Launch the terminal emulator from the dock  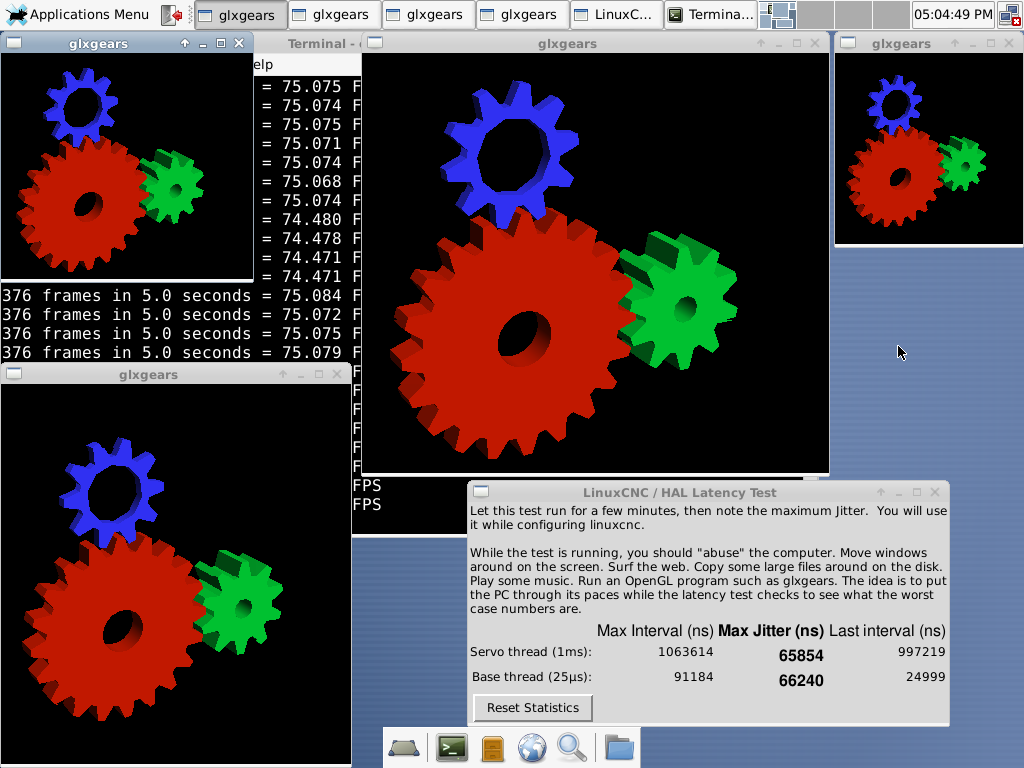tap(452, 748)
